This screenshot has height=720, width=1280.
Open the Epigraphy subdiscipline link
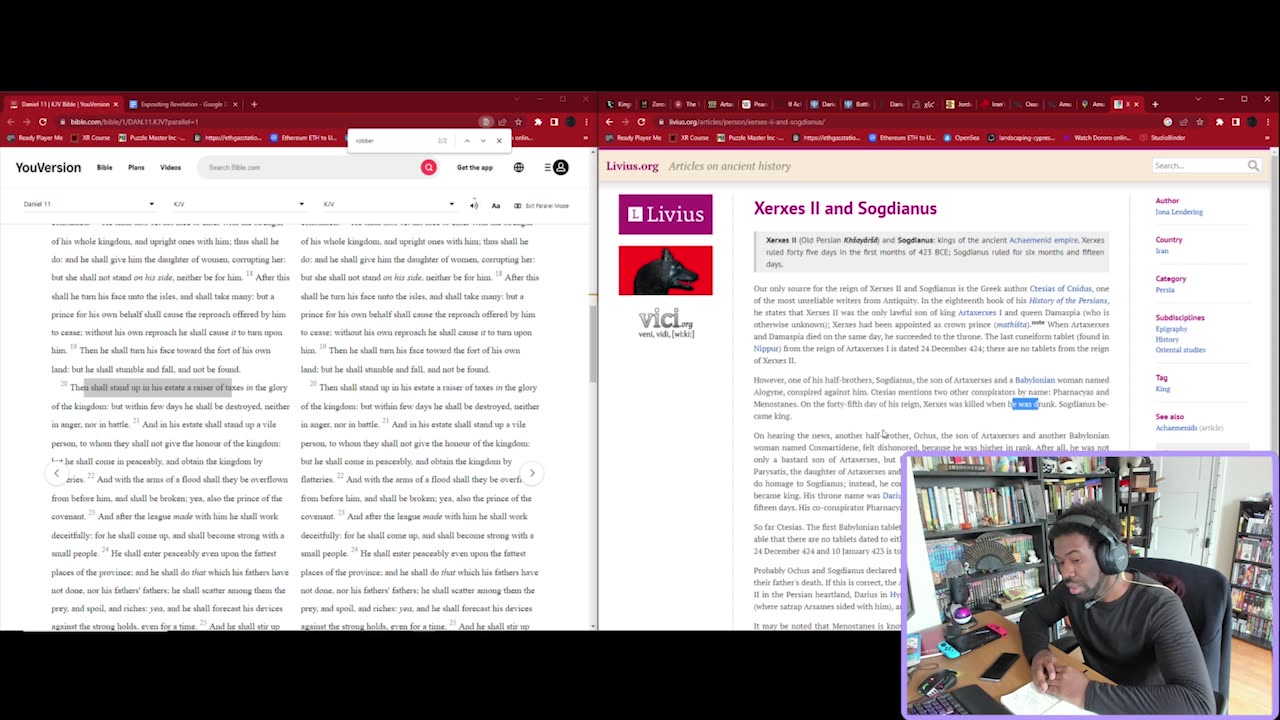[x=1171, y=329]
